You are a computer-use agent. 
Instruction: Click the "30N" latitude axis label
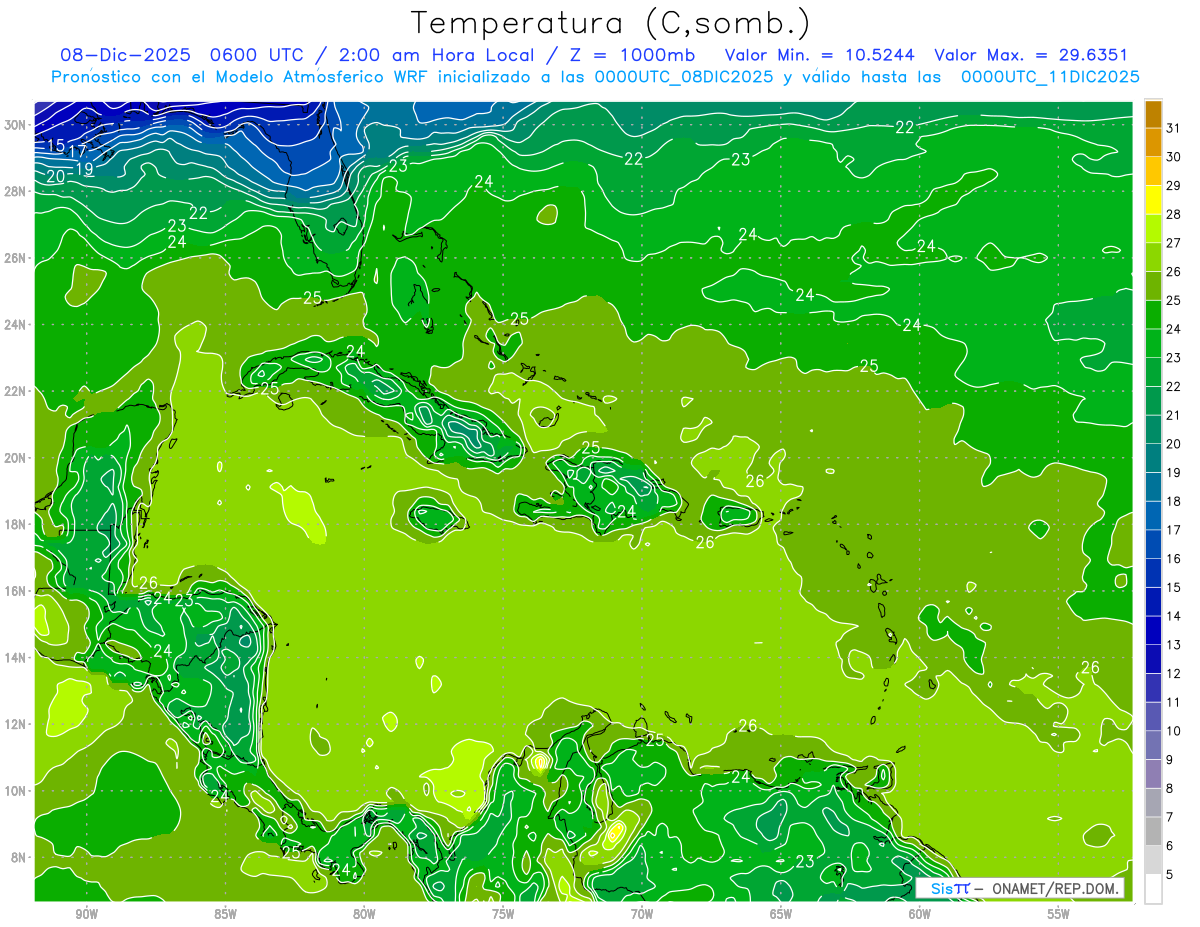coord(17,125)
